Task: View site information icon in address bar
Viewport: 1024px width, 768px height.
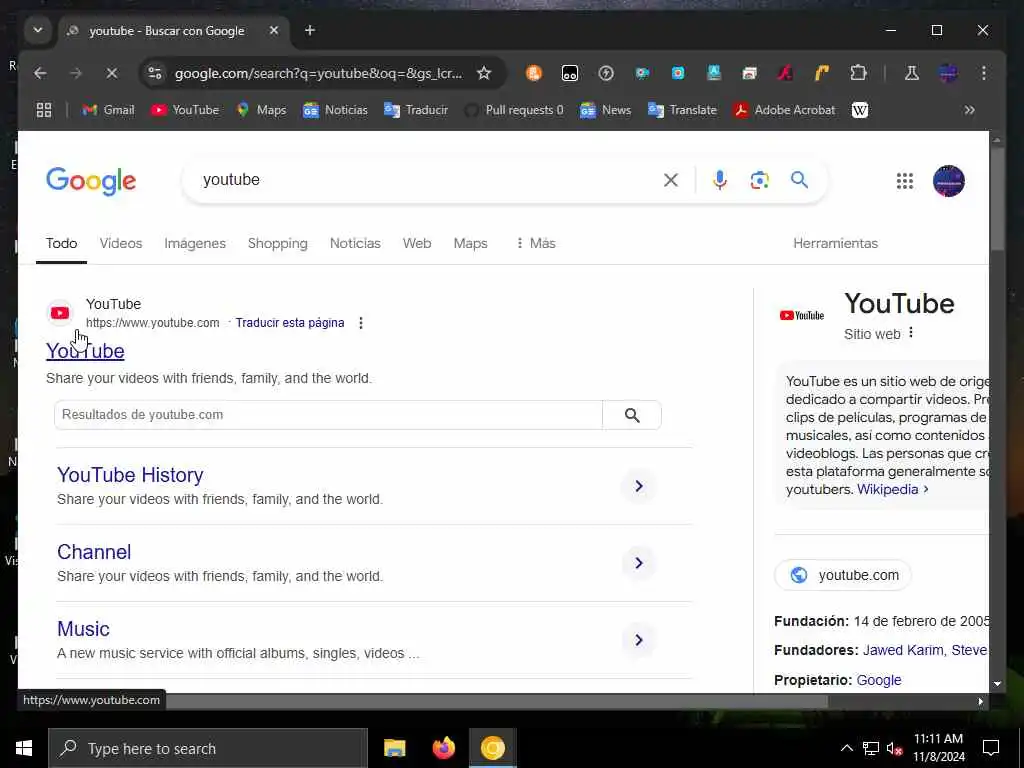Action: tap(155, 73)
